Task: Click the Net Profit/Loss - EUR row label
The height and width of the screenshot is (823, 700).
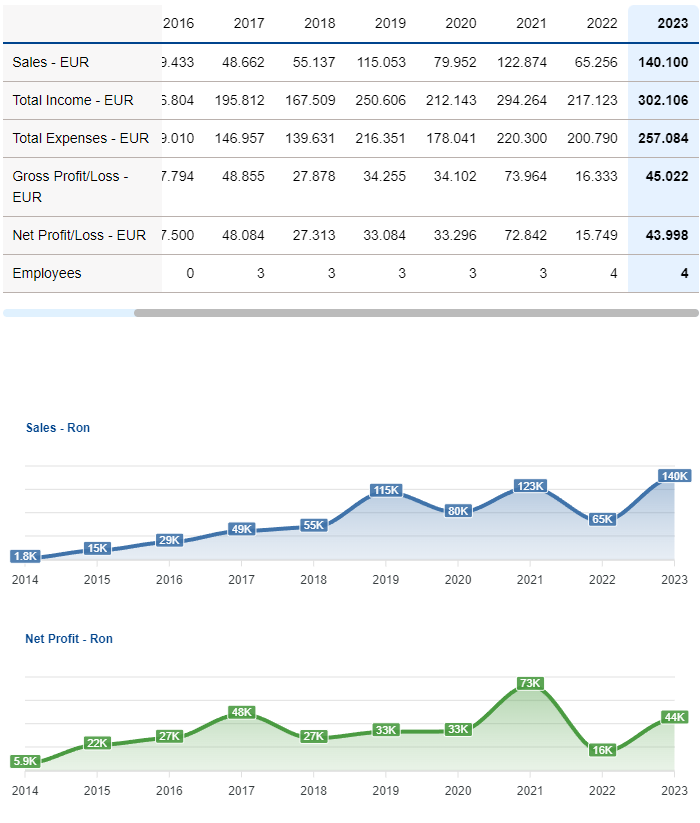Action: 79,235
